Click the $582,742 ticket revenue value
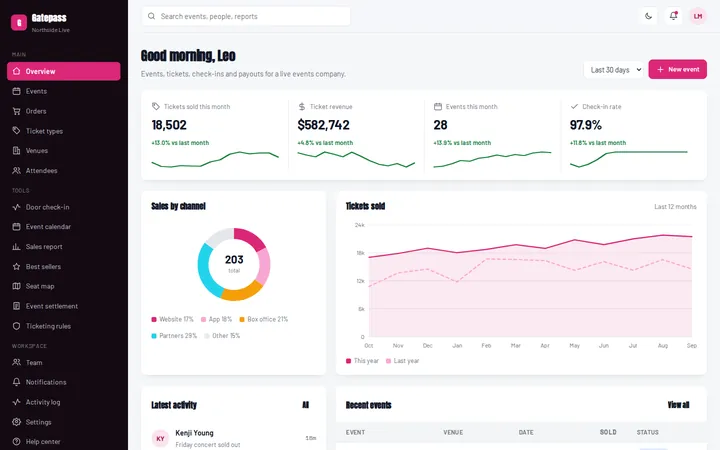 (x=323, y=125)
